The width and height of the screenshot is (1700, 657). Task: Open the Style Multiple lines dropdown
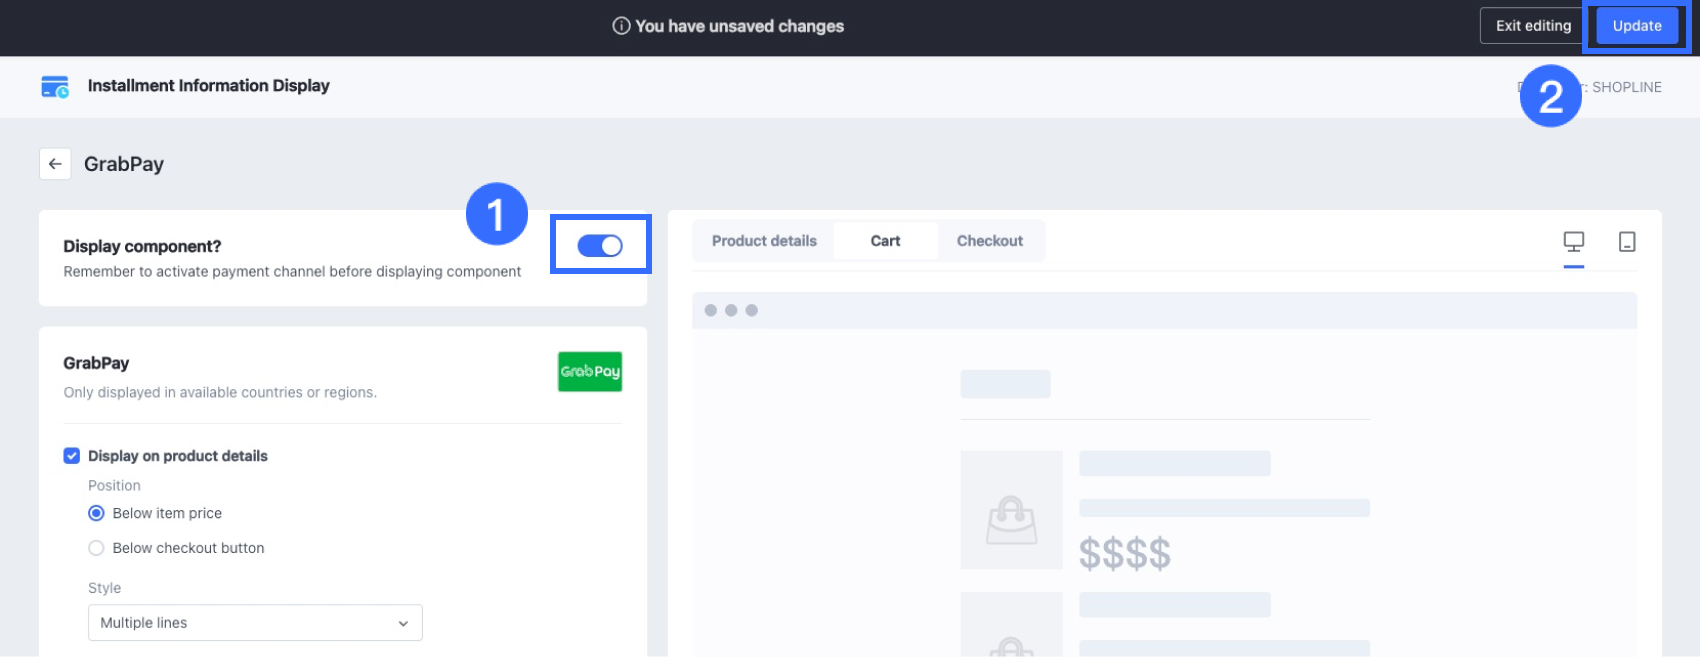pyautogui.click(x=255, y=622)
